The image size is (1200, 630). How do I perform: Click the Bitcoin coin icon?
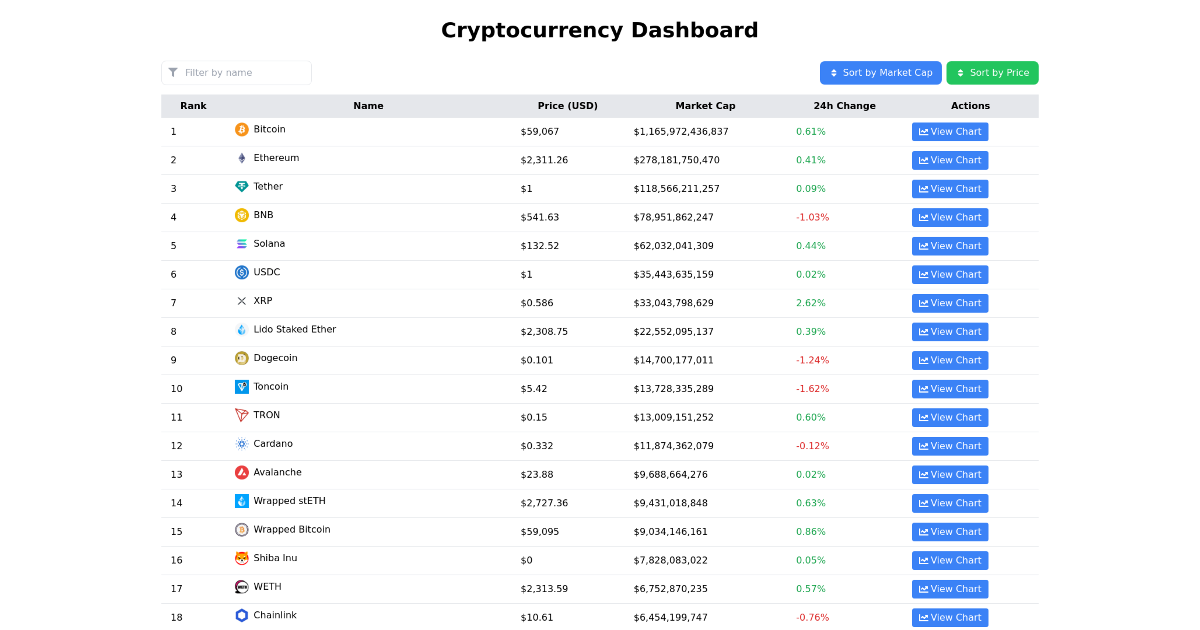coord(240,129)
